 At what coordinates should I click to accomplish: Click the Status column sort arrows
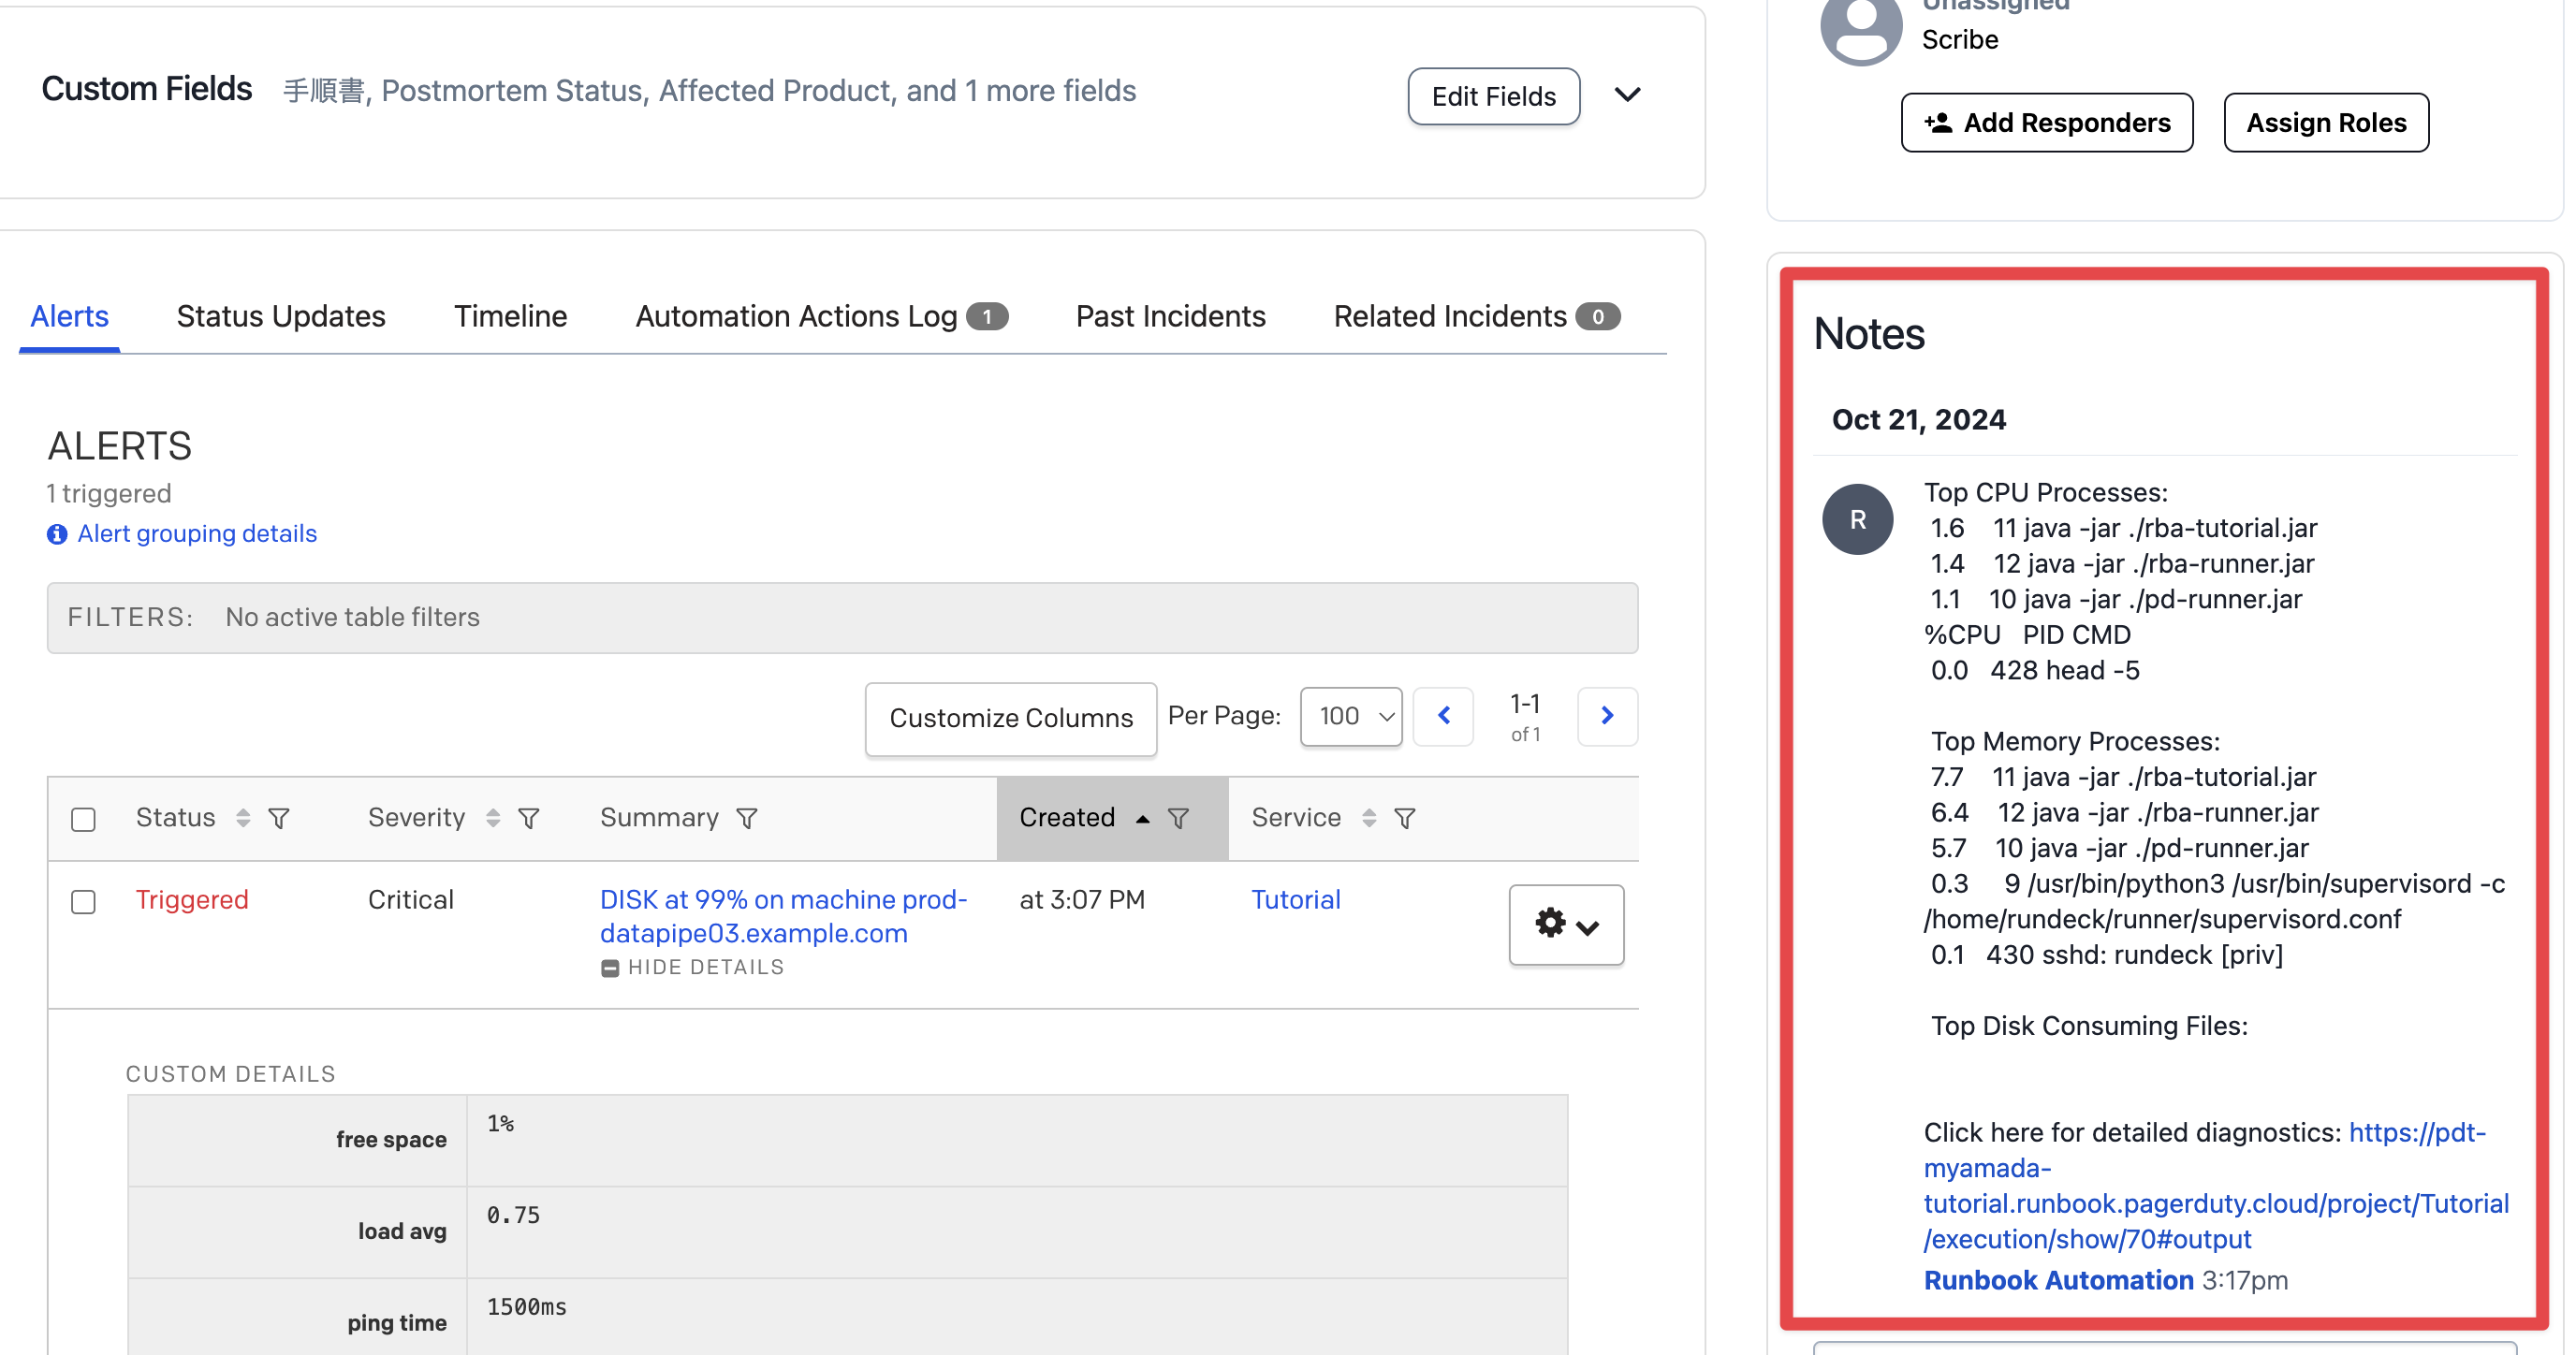pos(243,818)
